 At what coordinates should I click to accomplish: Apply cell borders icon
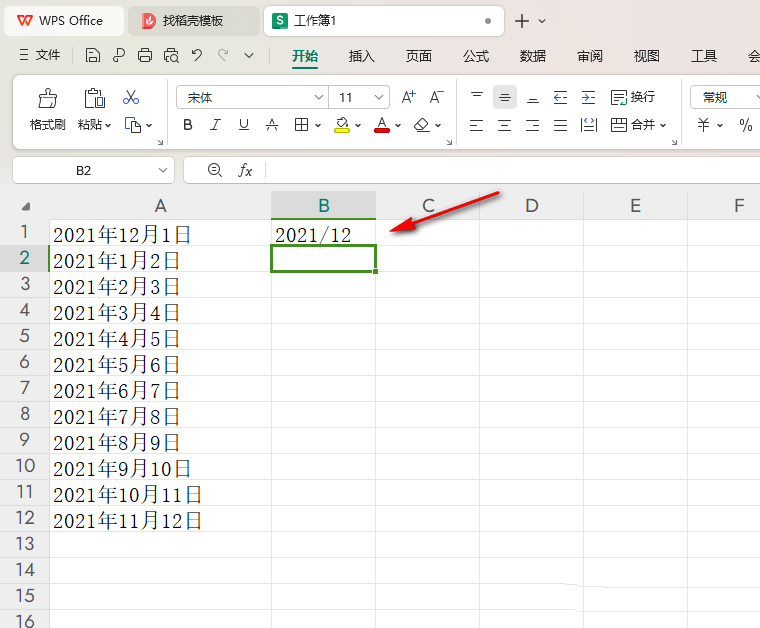(x=301, y=125)
